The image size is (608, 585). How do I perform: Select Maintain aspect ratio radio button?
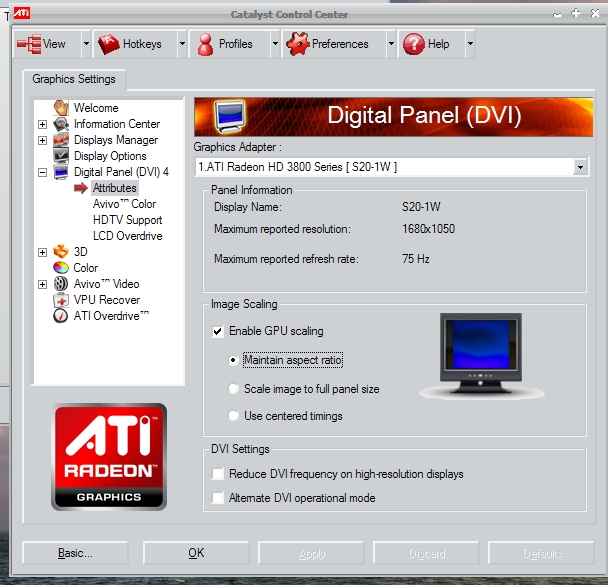233,361
